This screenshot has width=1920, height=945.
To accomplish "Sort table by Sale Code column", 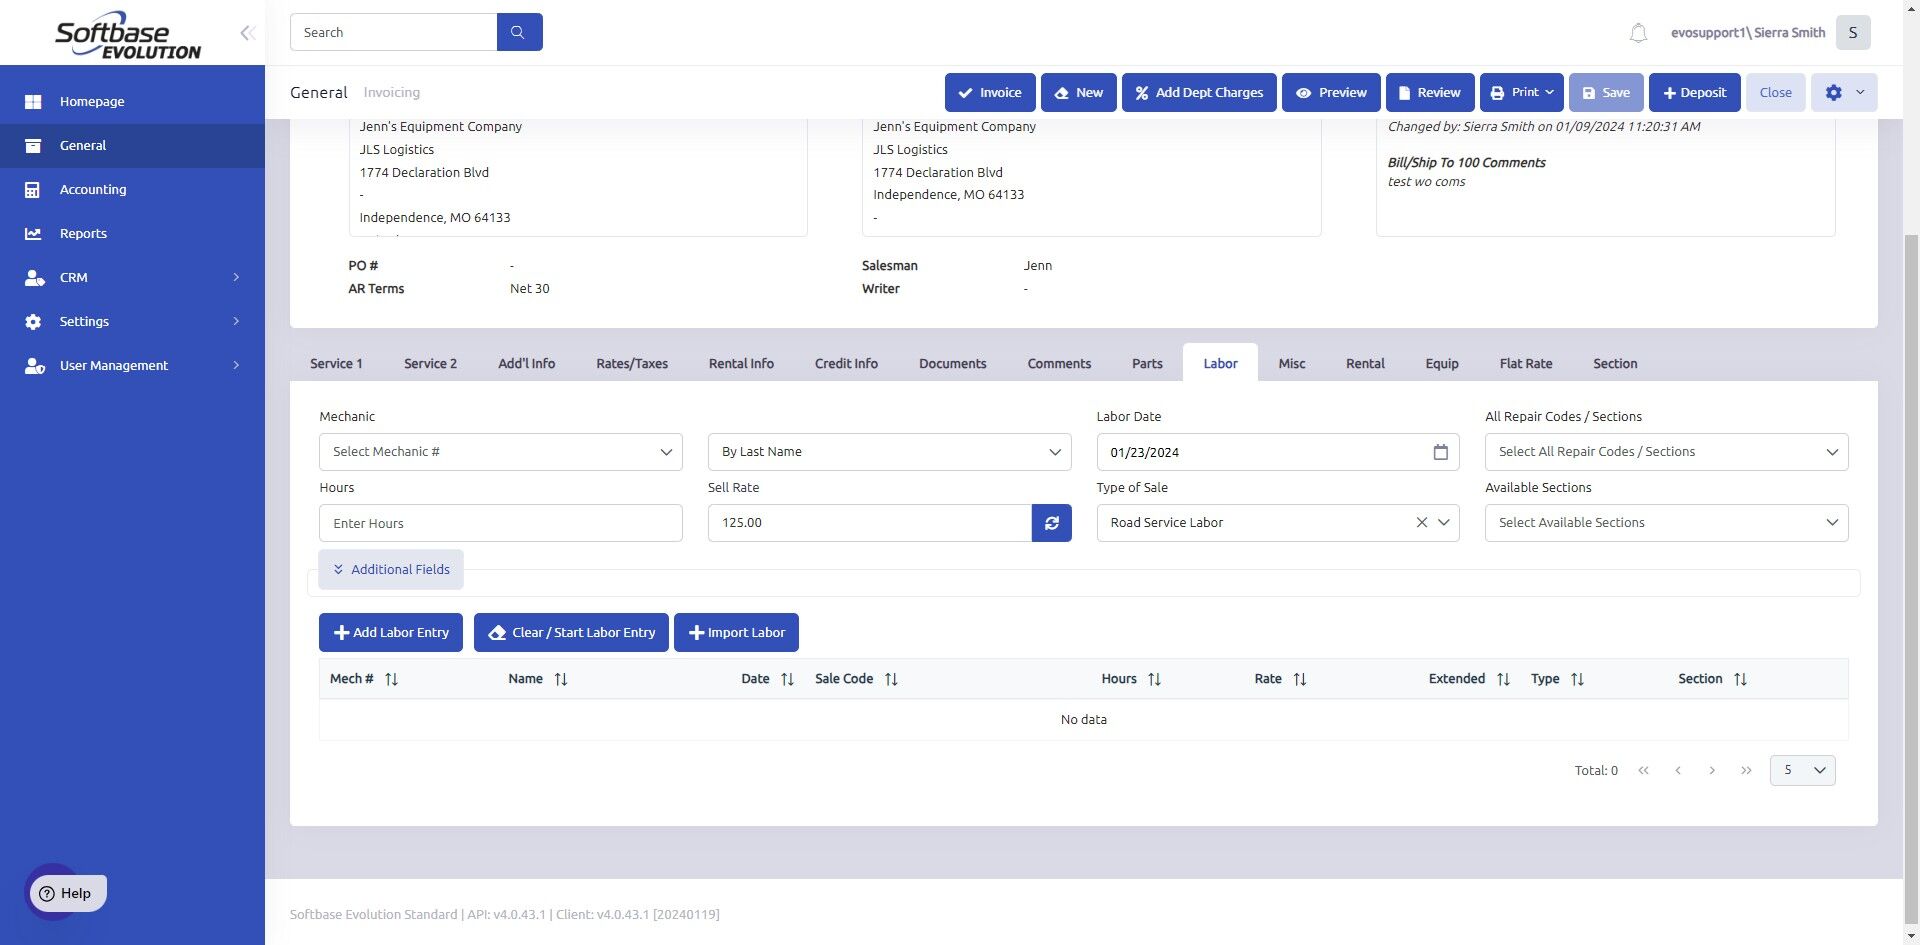I will tap(891, 679).
